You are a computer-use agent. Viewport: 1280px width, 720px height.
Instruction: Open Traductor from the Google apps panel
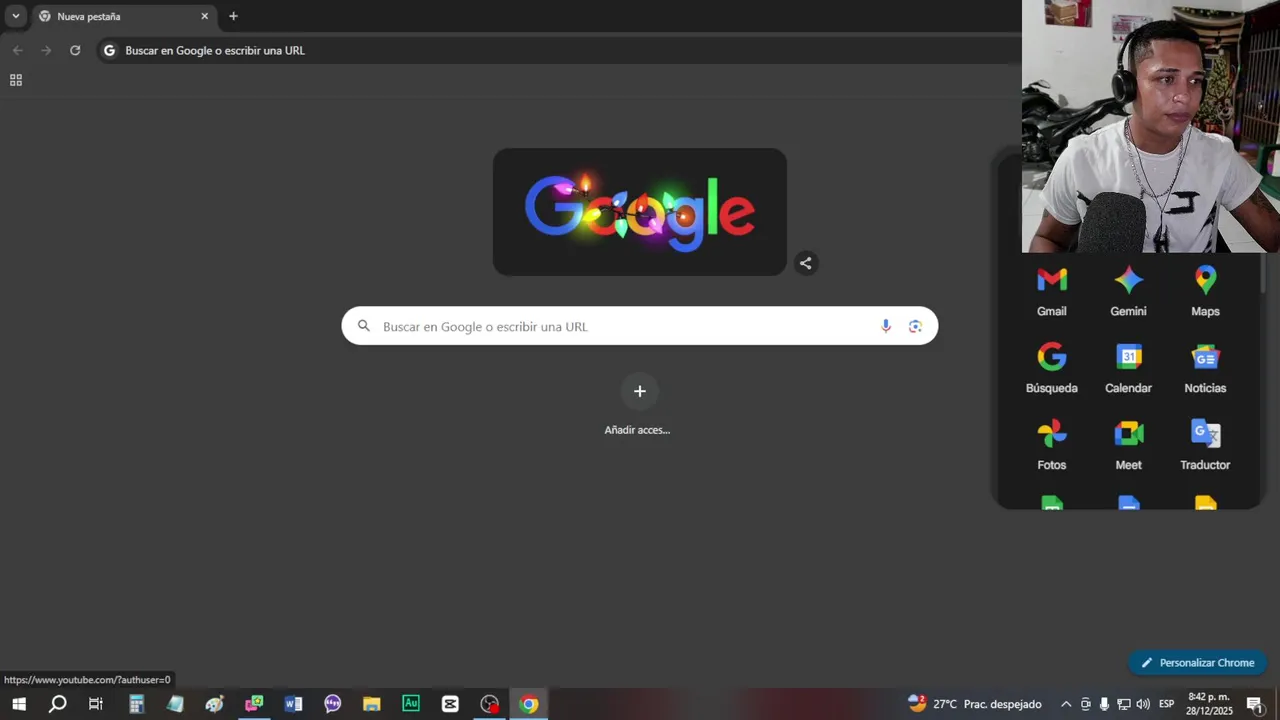tap(1205, 445)
